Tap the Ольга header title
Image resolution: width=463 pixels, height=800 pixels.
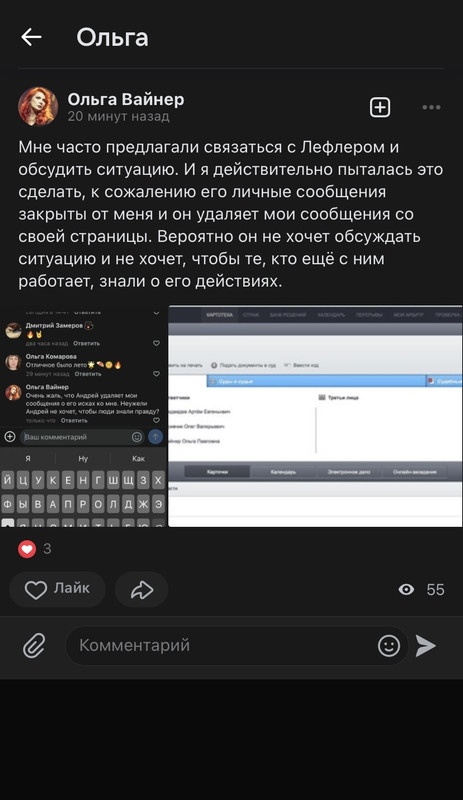[112, 38]
